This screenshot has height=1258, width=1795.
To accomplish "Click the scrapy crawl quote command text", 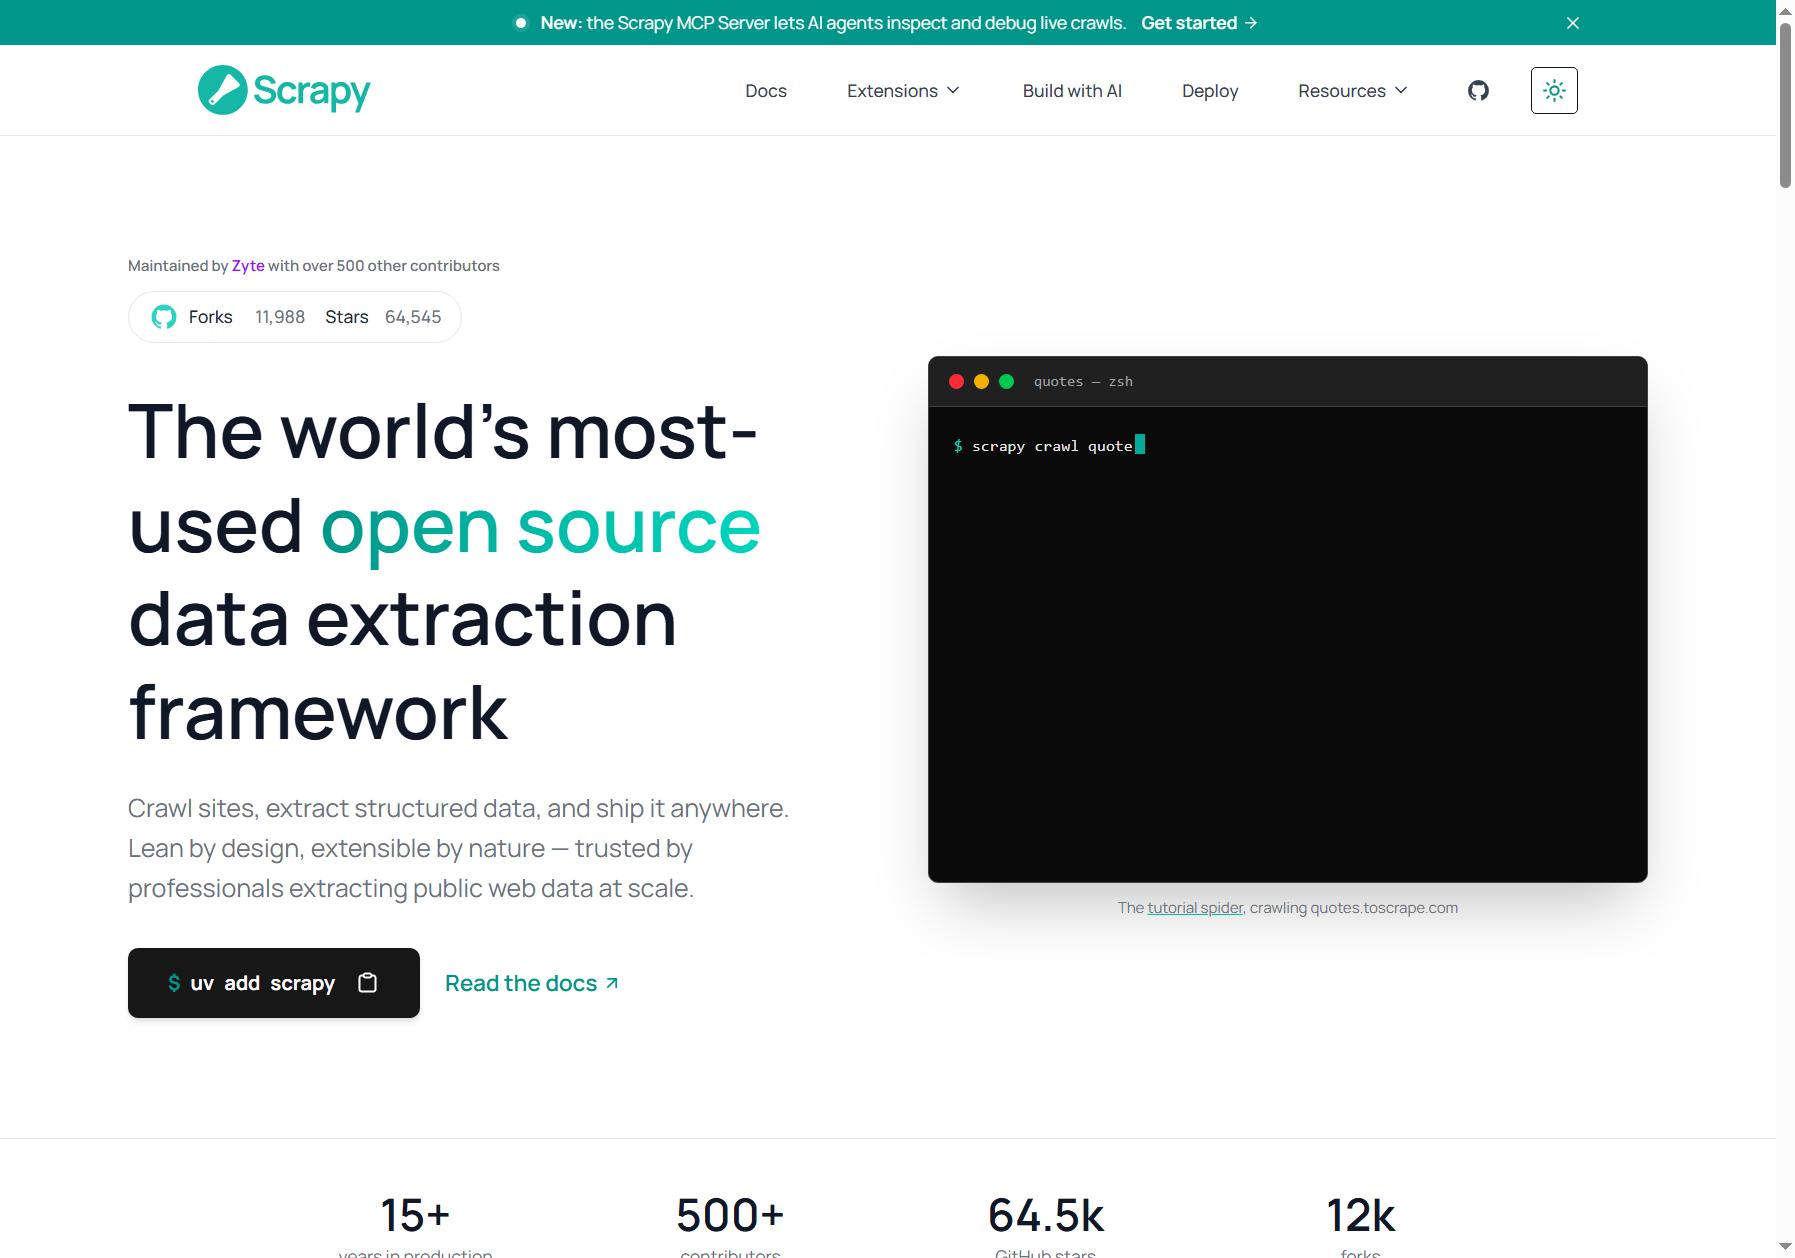I will (1052, 446).
